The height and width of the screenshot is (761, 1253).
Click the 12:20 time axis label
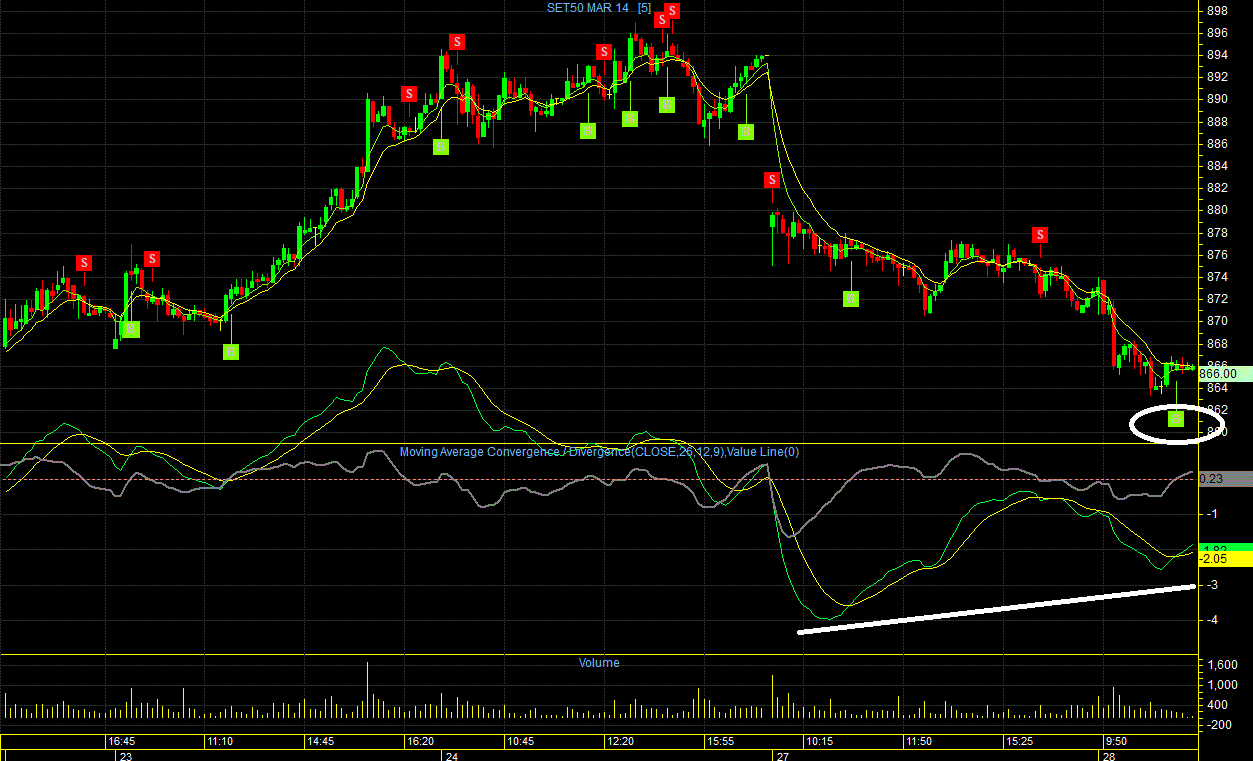click(x=620, y=742)
